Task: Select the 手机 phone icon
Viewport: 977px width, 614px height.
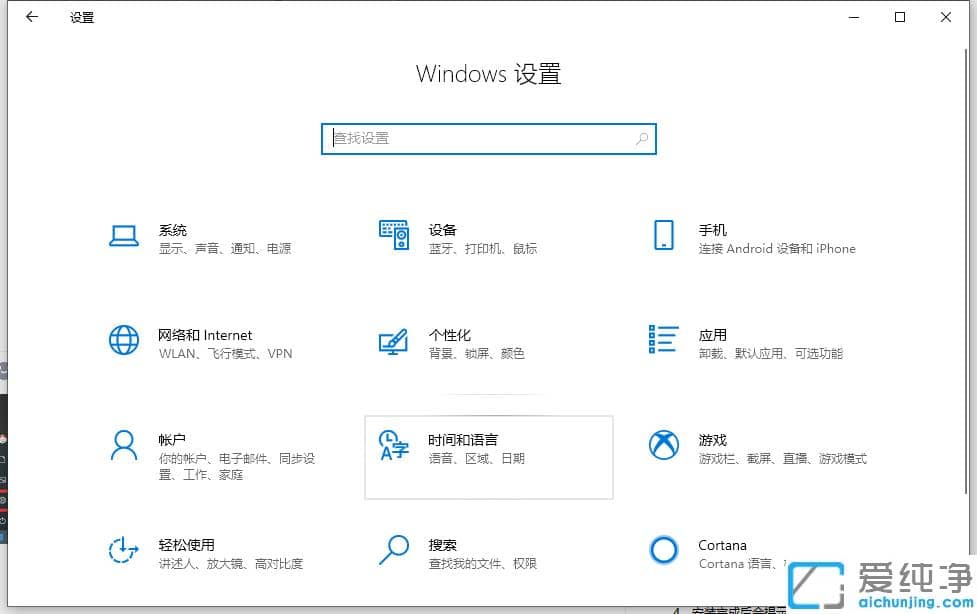Action: [x=663, y=236]
